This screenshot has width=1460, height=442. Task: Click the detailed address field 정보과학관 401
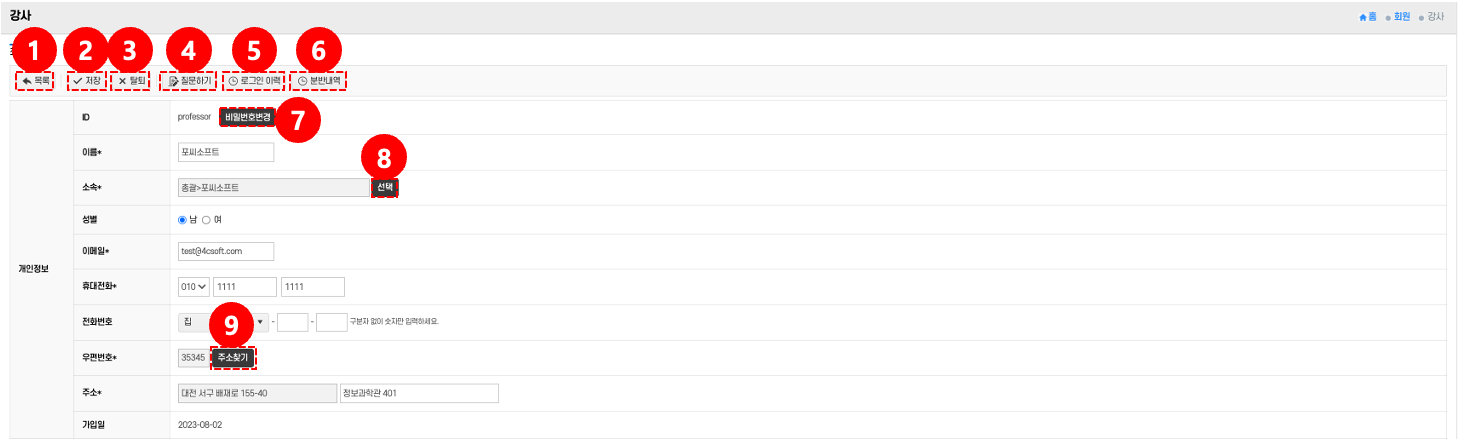(418, 393)
